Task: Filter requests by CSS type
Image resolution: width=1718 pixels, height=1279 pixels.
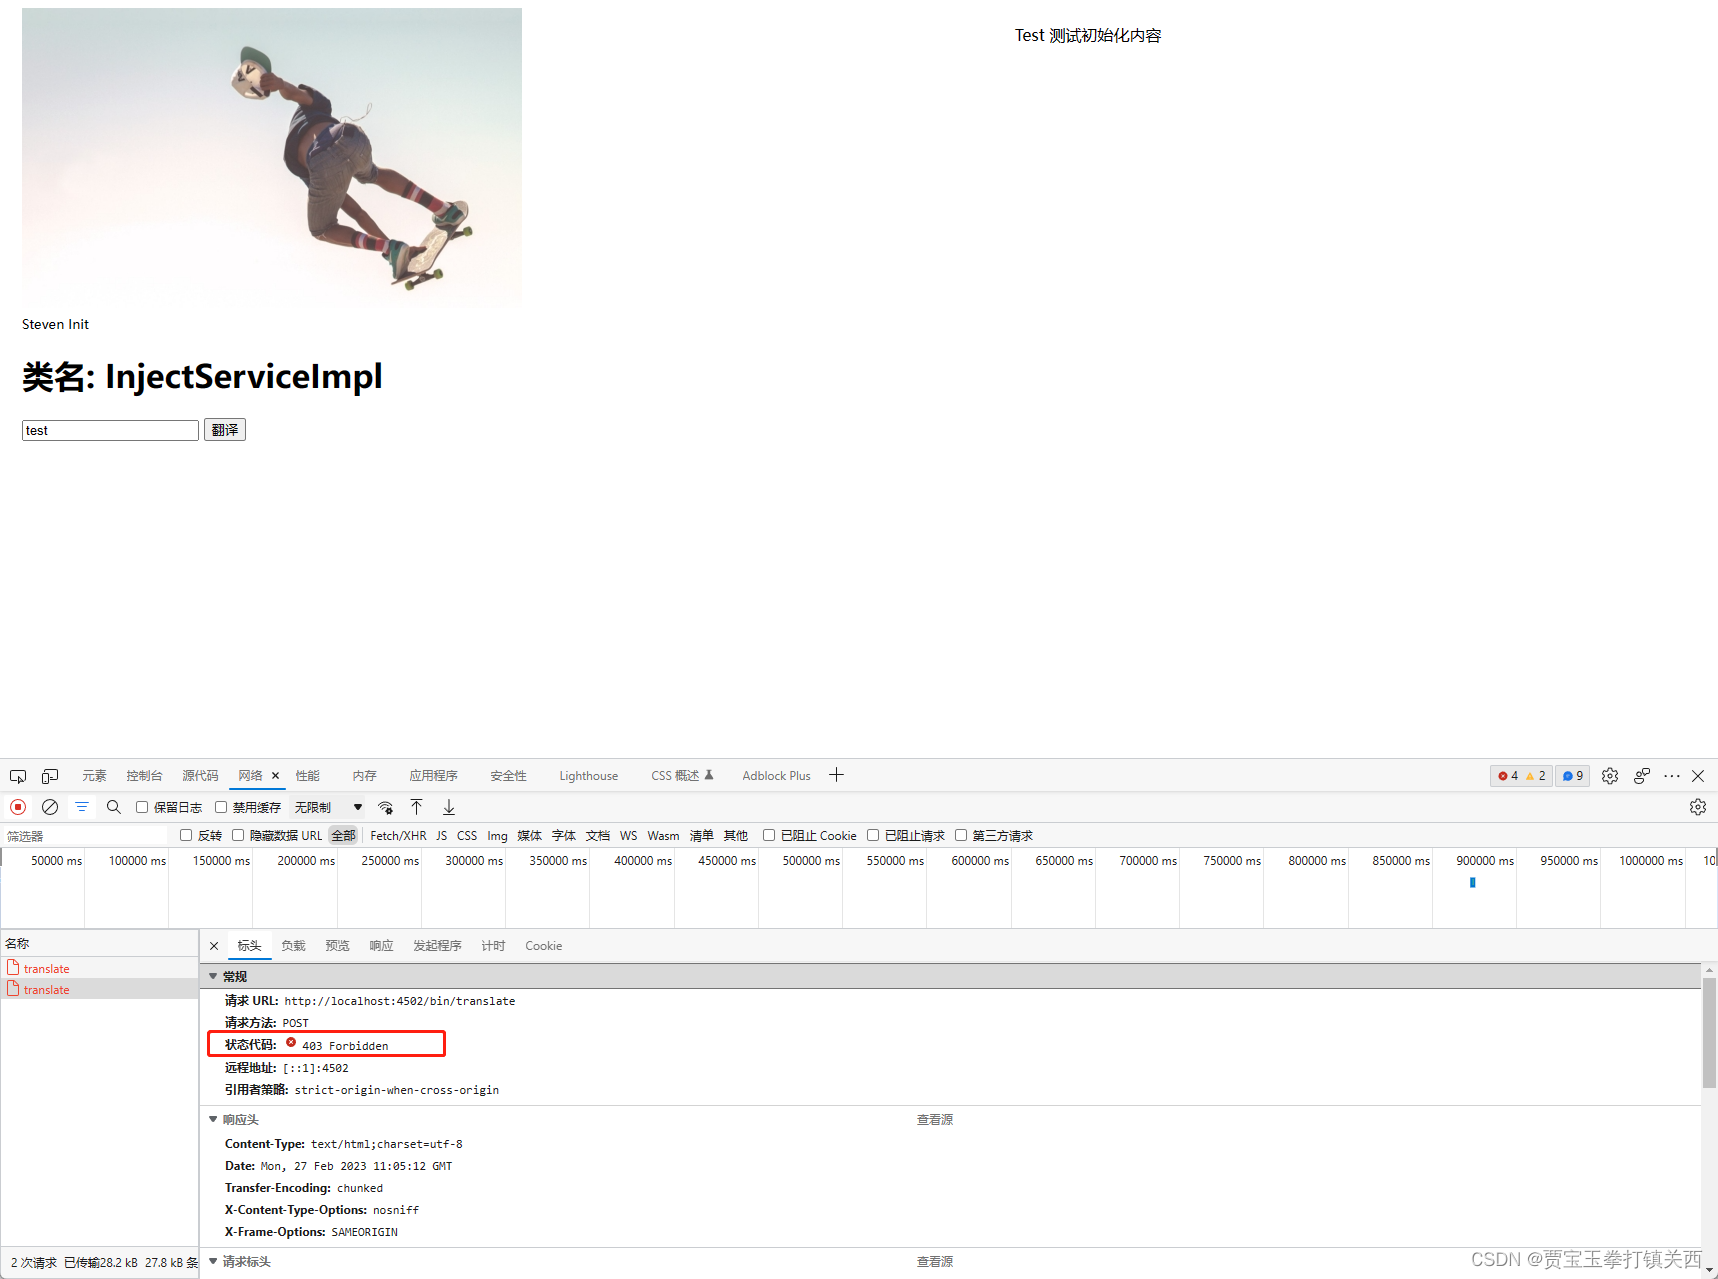Action: click(467, 836)
